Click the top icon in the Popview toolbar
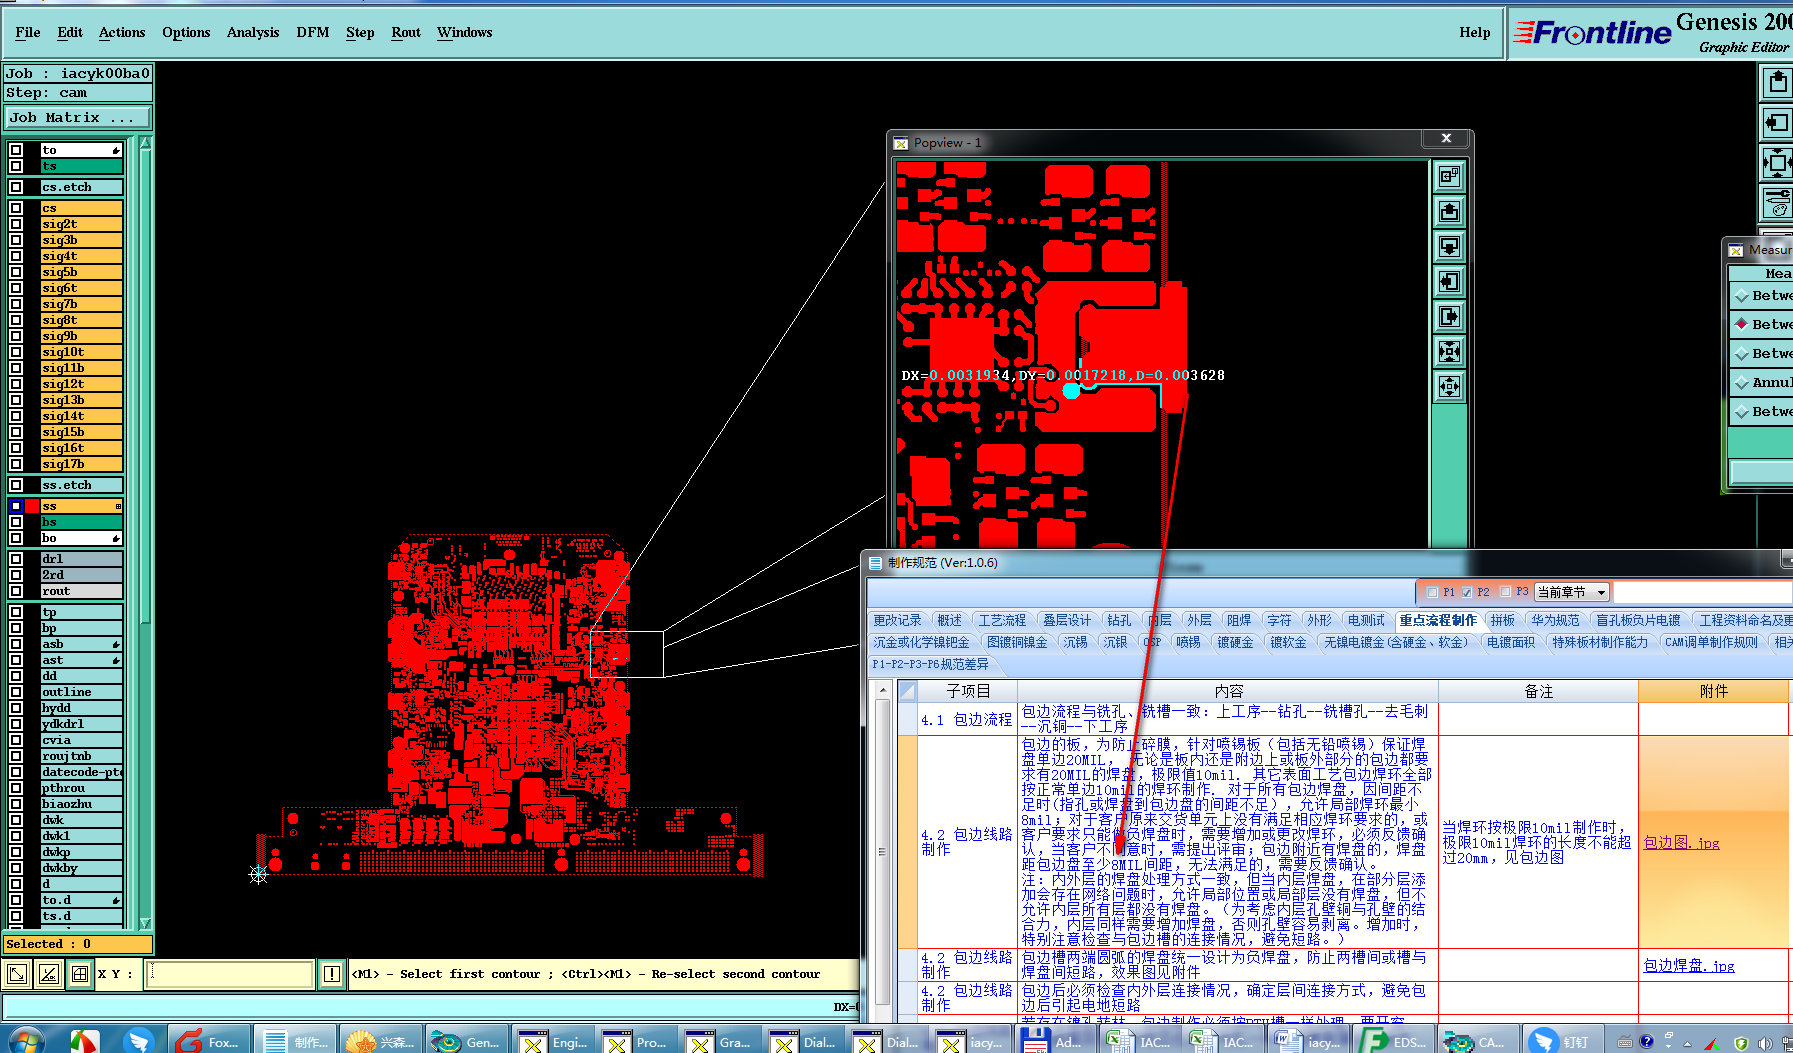1793x1053 pixels. (x=1449, y=177)
